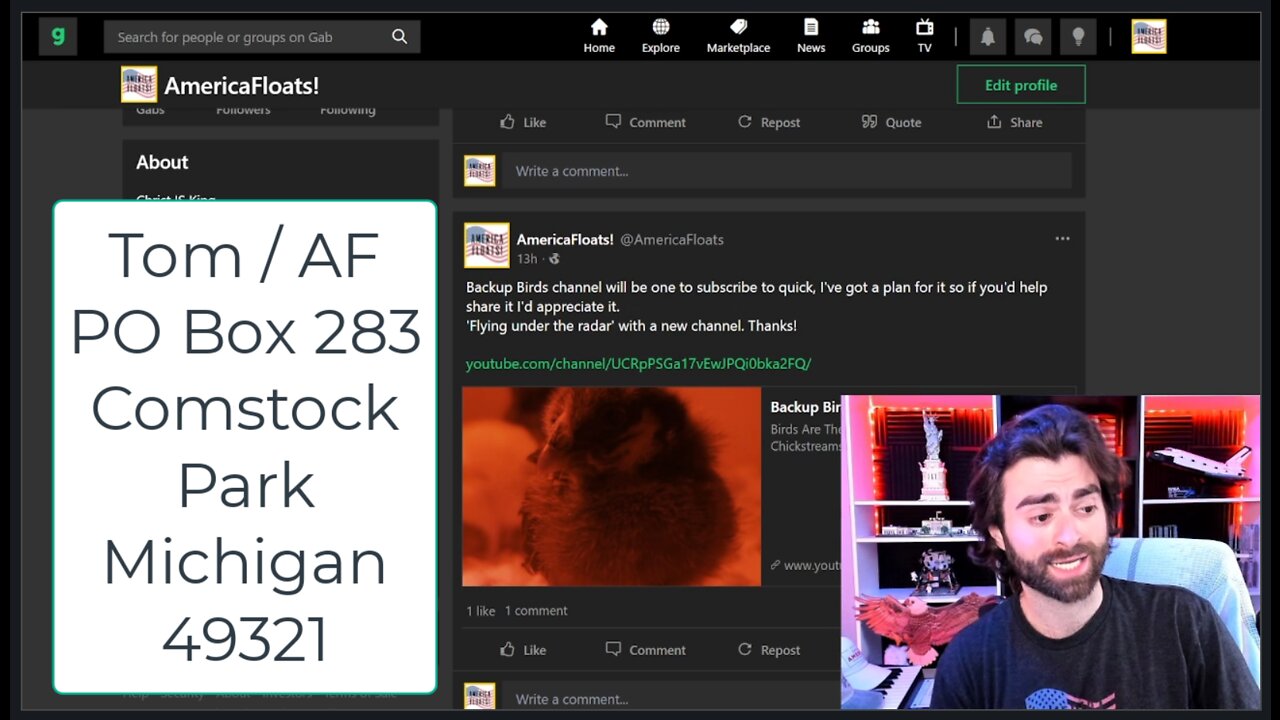This screenshot has height=720, width=1280.
Task: Click the post visibility globe icon
Action: tap(554, 259)
